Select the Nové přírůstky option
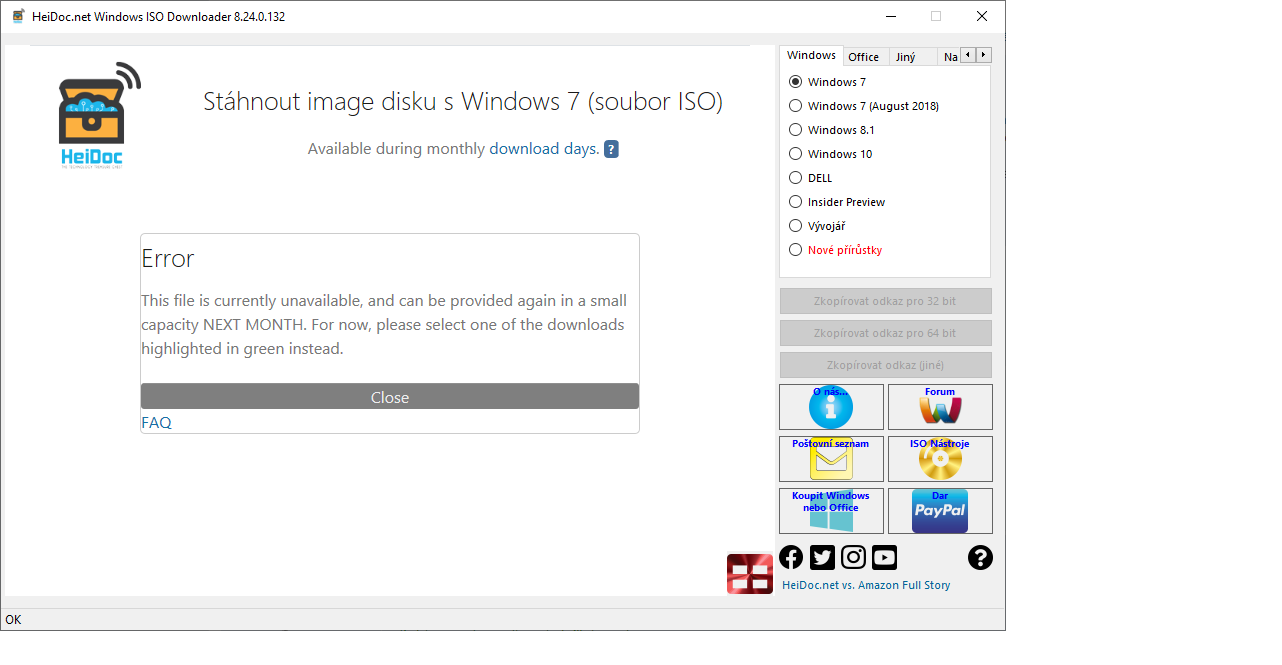 click(x=836, y=250)
